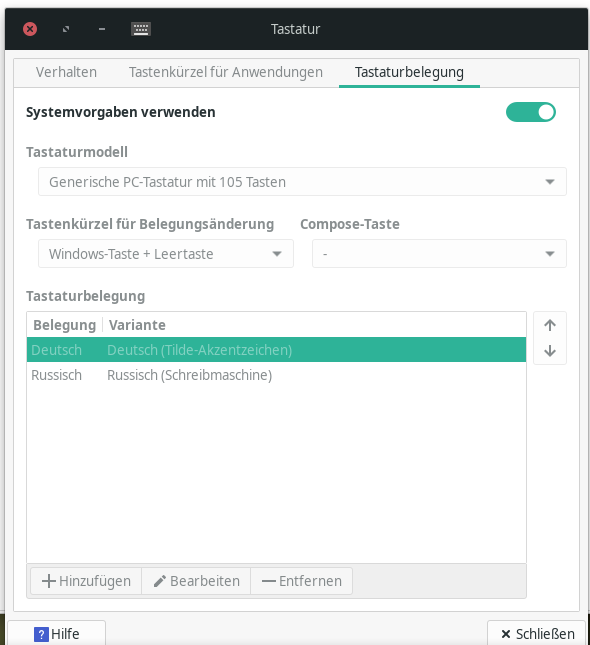Open the Compose-Taste dropdown

click(439, 253)
